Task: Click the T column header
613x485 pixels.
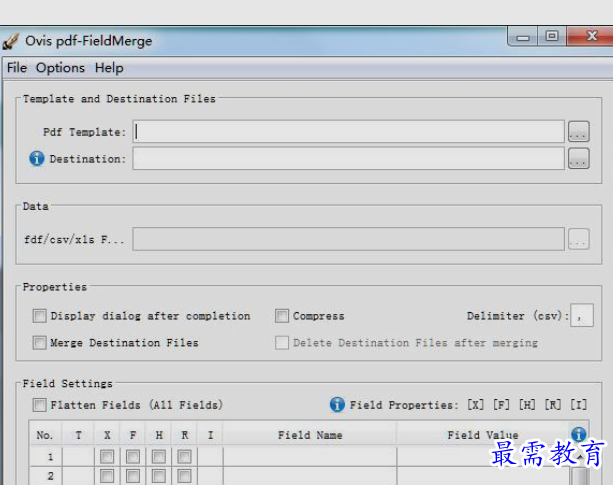Action: (x=78, y=435)
